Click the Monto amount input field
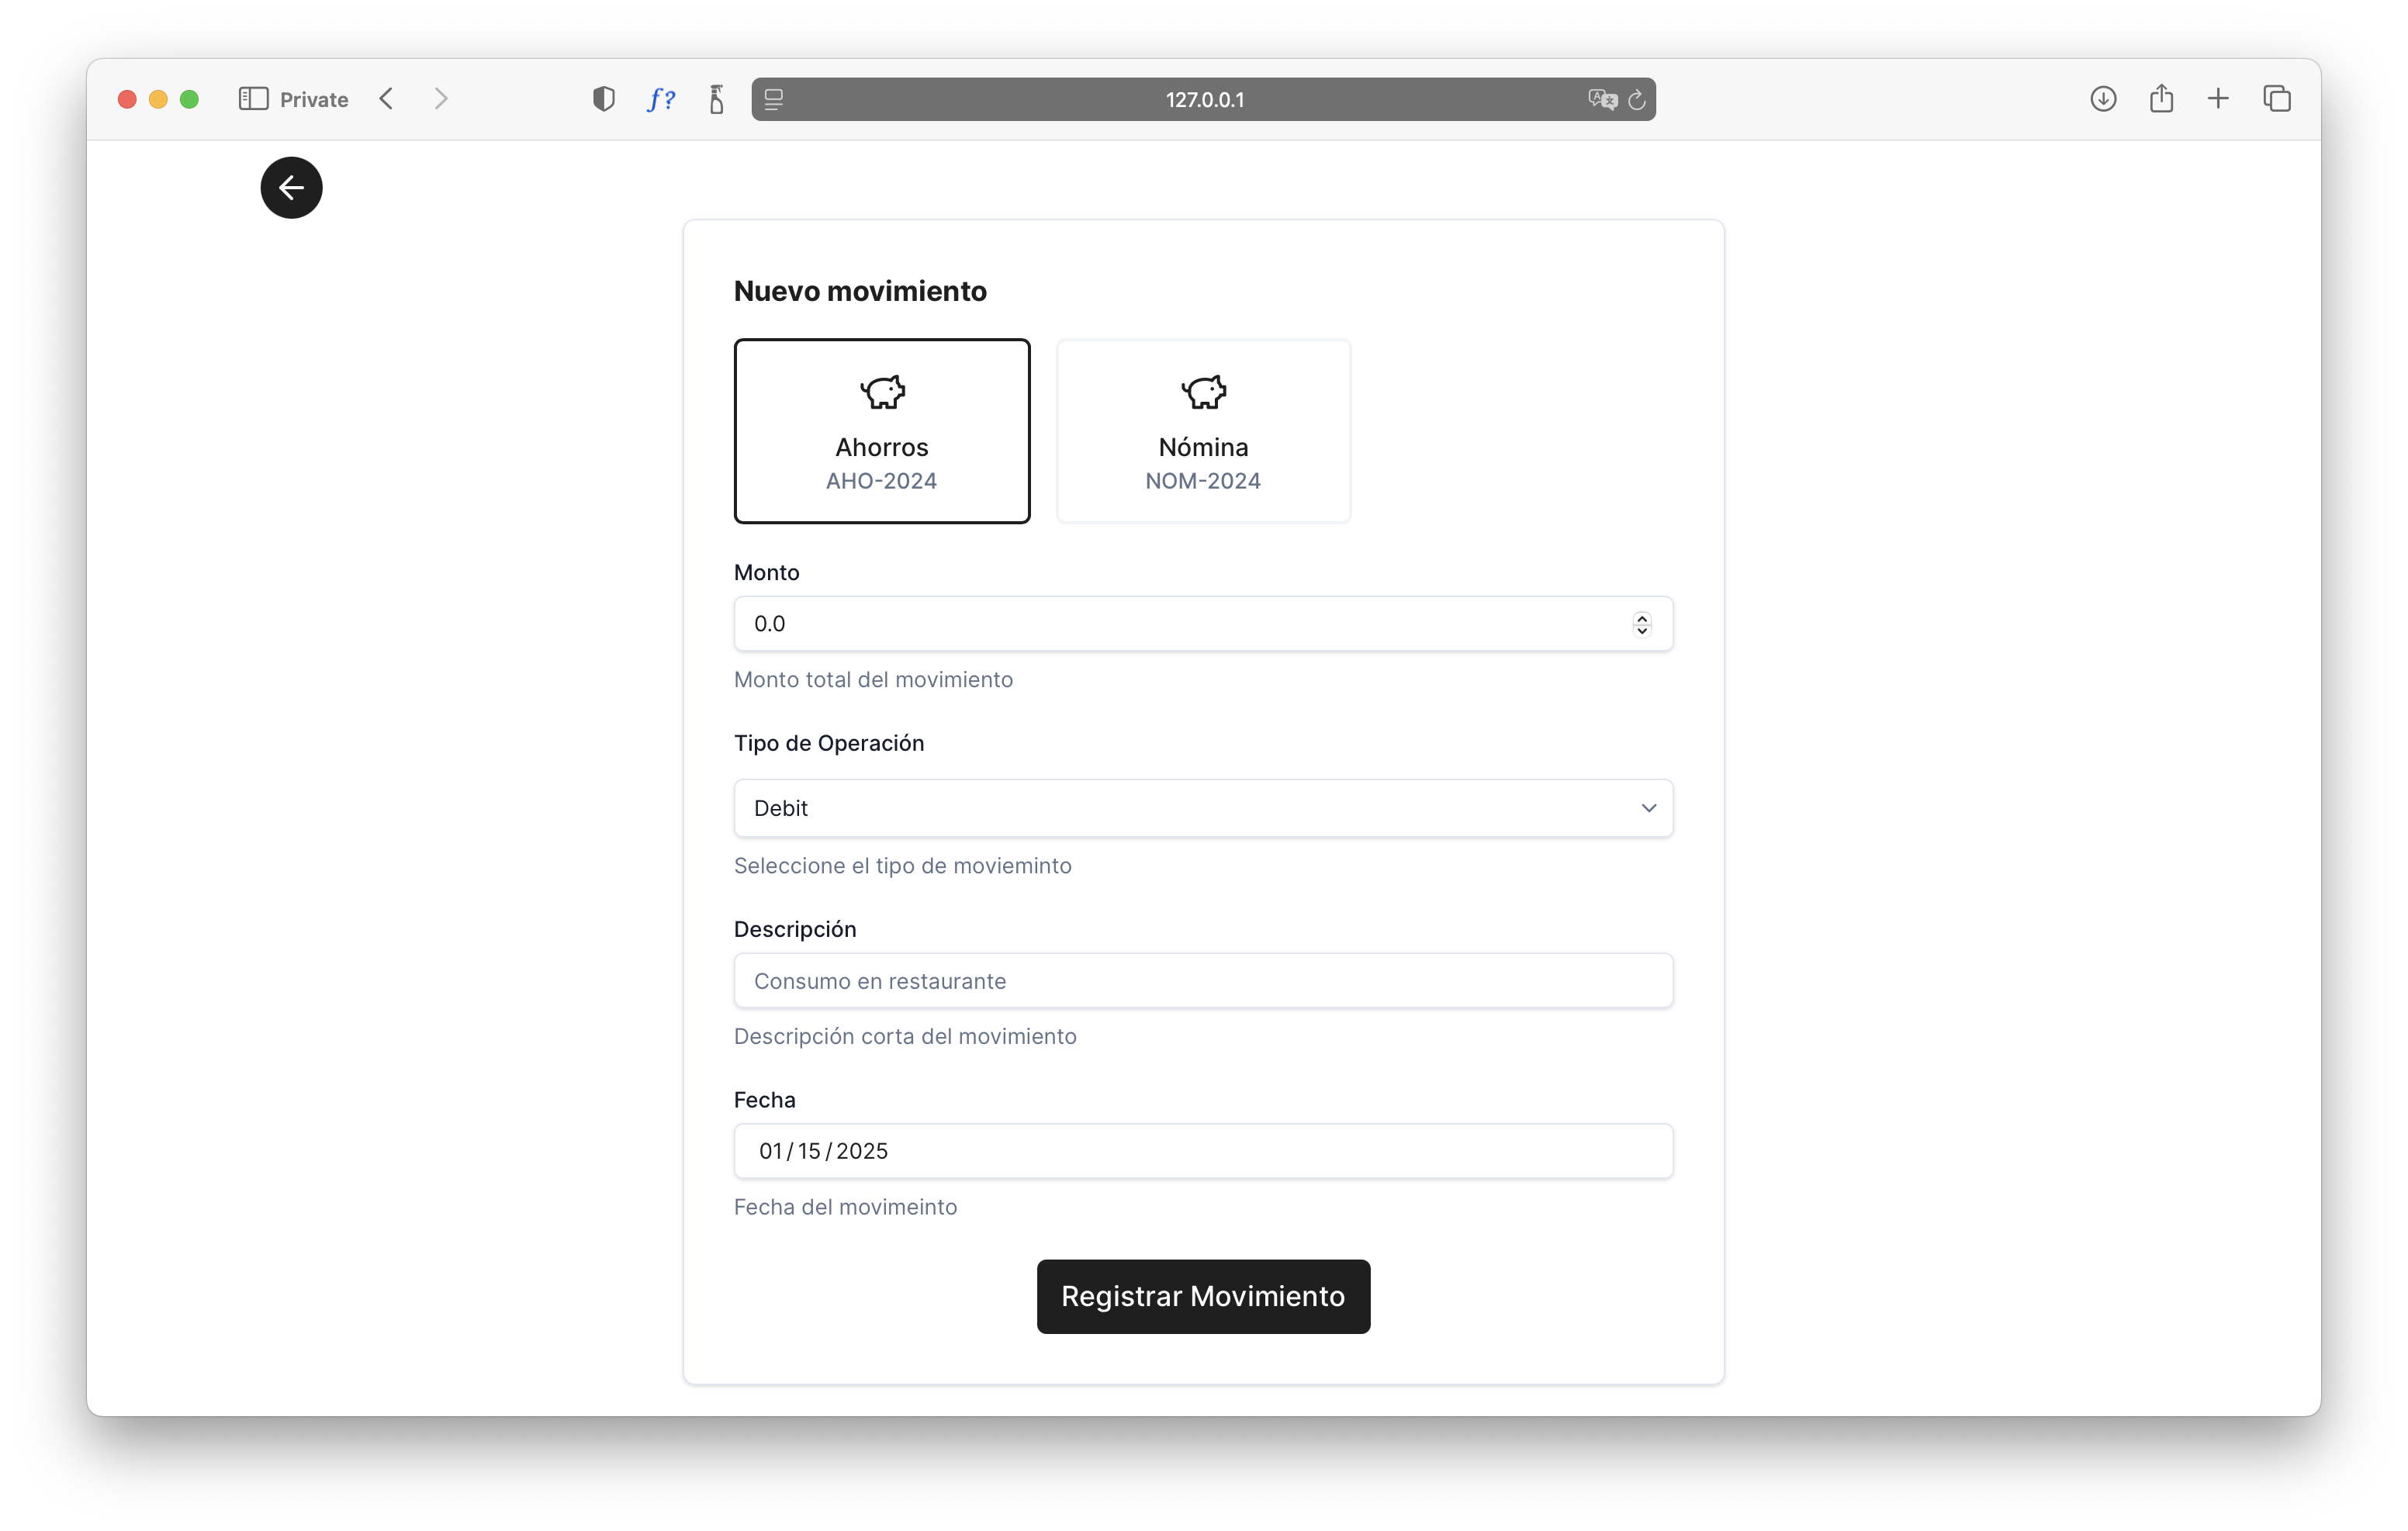2408x1531 pixels. click(x=1203, y=623)
